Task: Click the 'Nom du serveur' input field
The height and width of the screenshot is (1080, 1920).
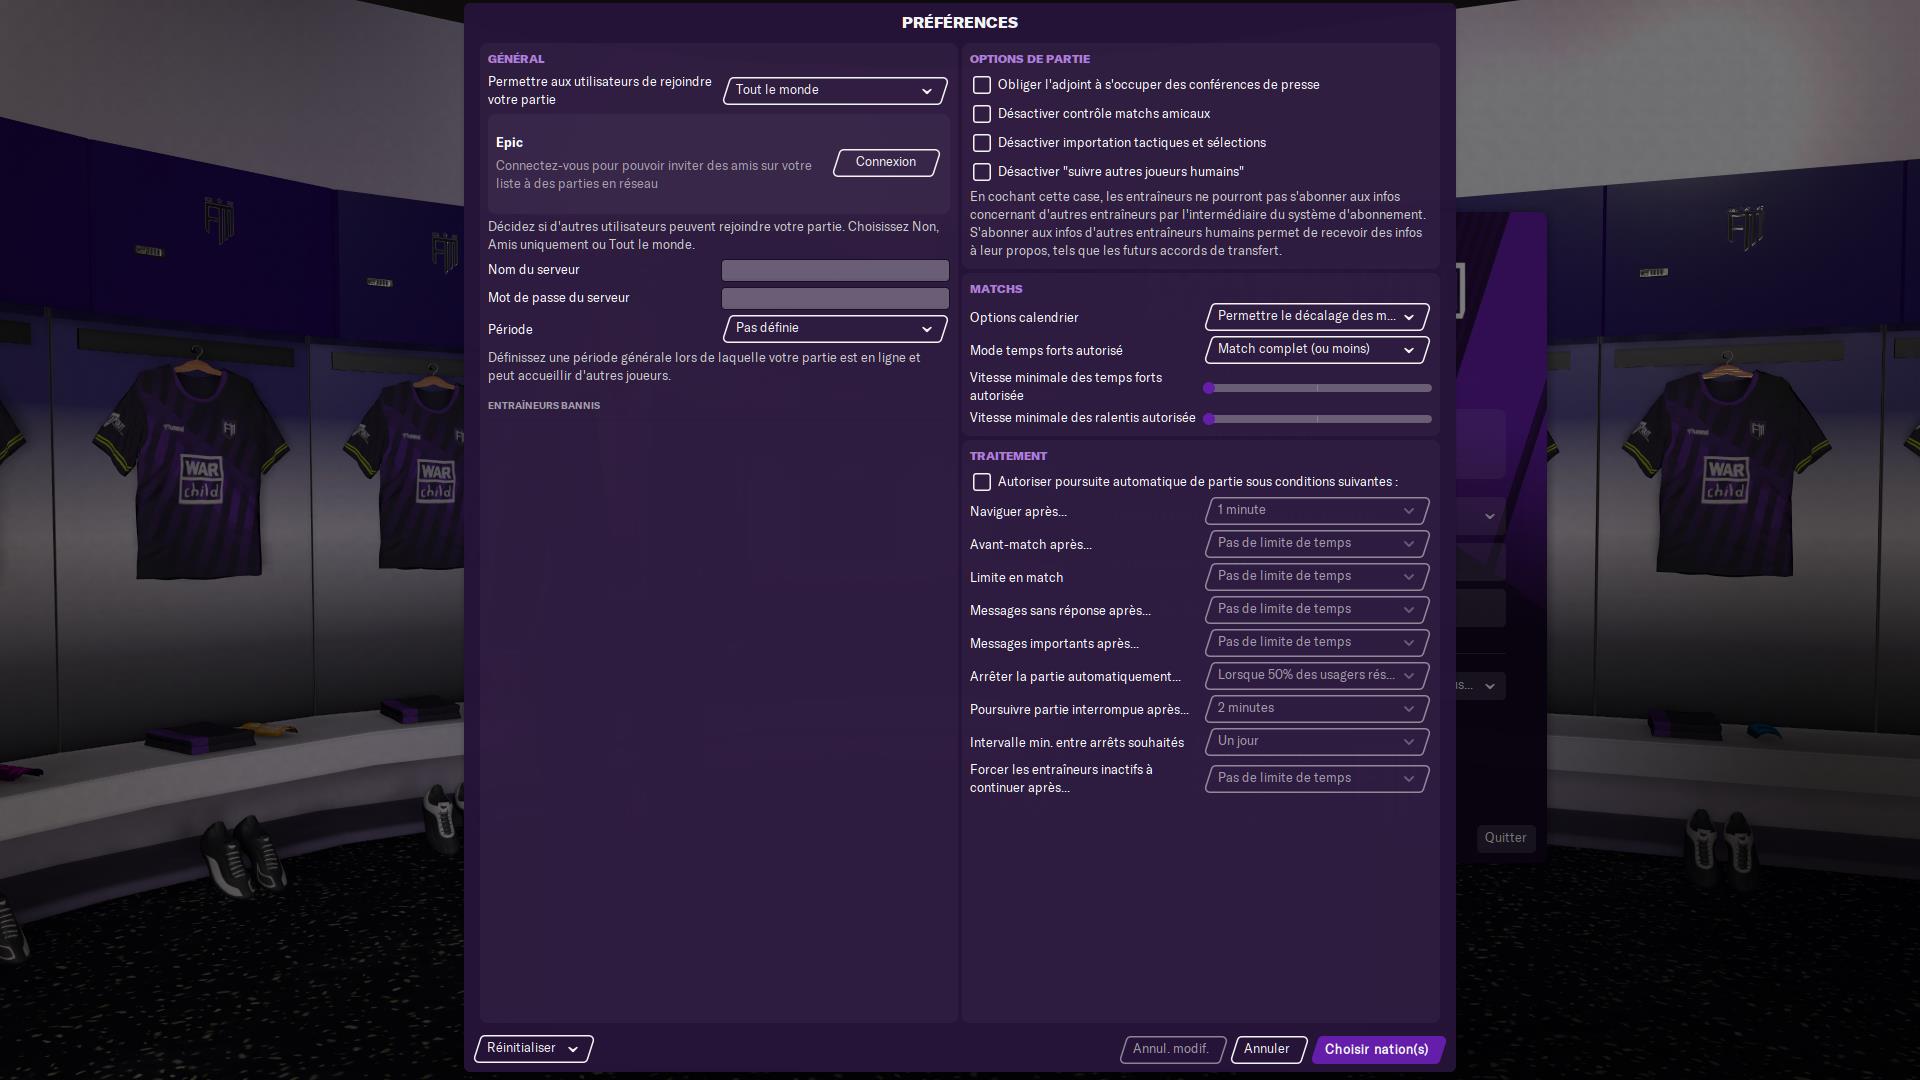Action: (x=835, y=270)
